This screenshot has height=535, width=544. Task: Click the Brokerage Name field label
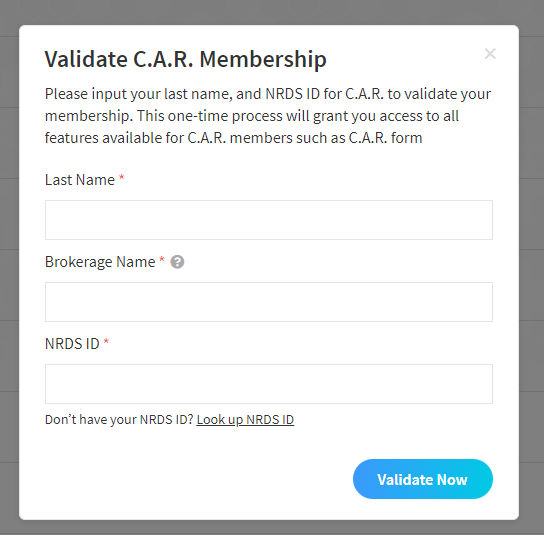100,262
